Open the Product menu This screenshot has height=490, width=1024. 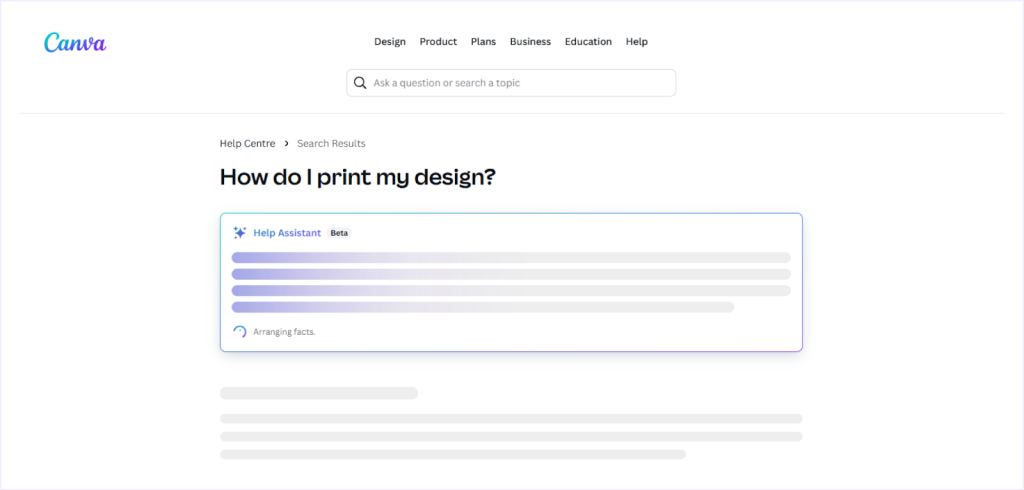click(438, 42)
